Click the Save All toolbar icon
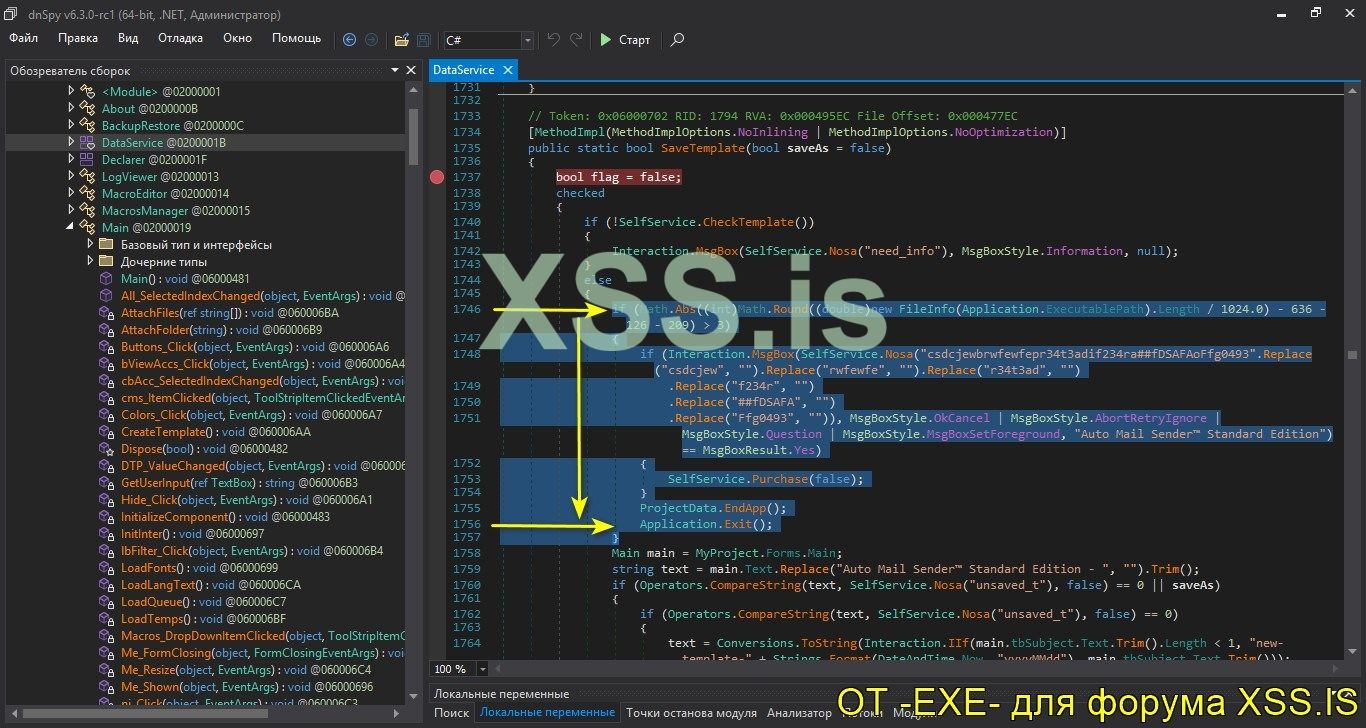1366x728 pixels. tap(424, 40)
